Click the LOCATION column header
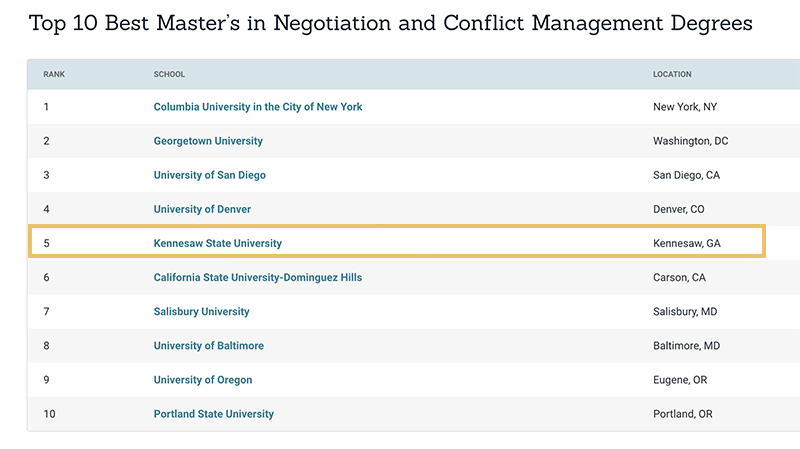Viewport: 800px width, 449px height. pyautogui.click(x=672, y=74)
